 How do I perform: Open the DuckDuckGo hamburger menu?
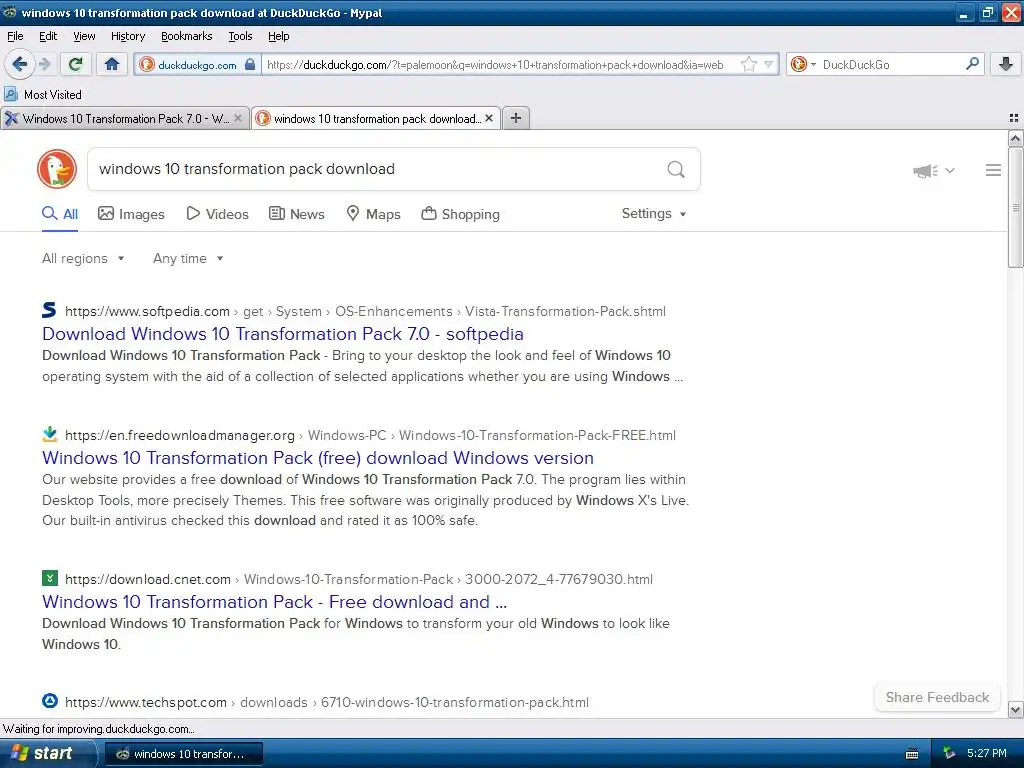click(x=993, y=170)
